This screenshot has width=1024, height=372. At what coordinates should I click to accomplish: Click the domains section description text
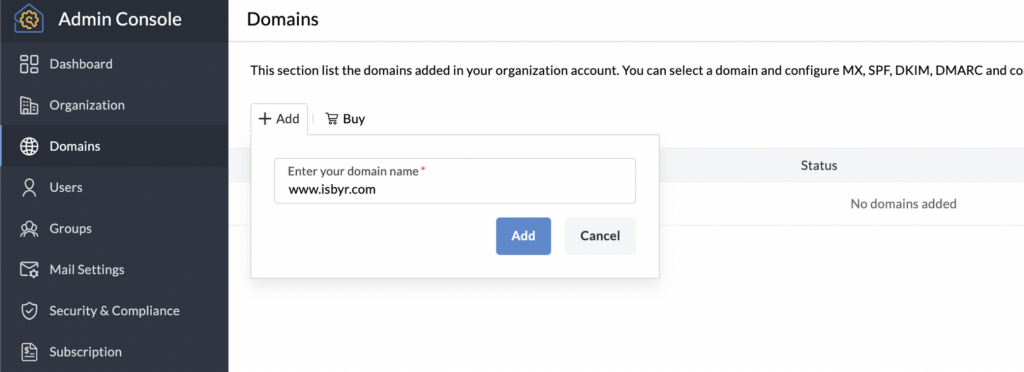coord(637,70)
